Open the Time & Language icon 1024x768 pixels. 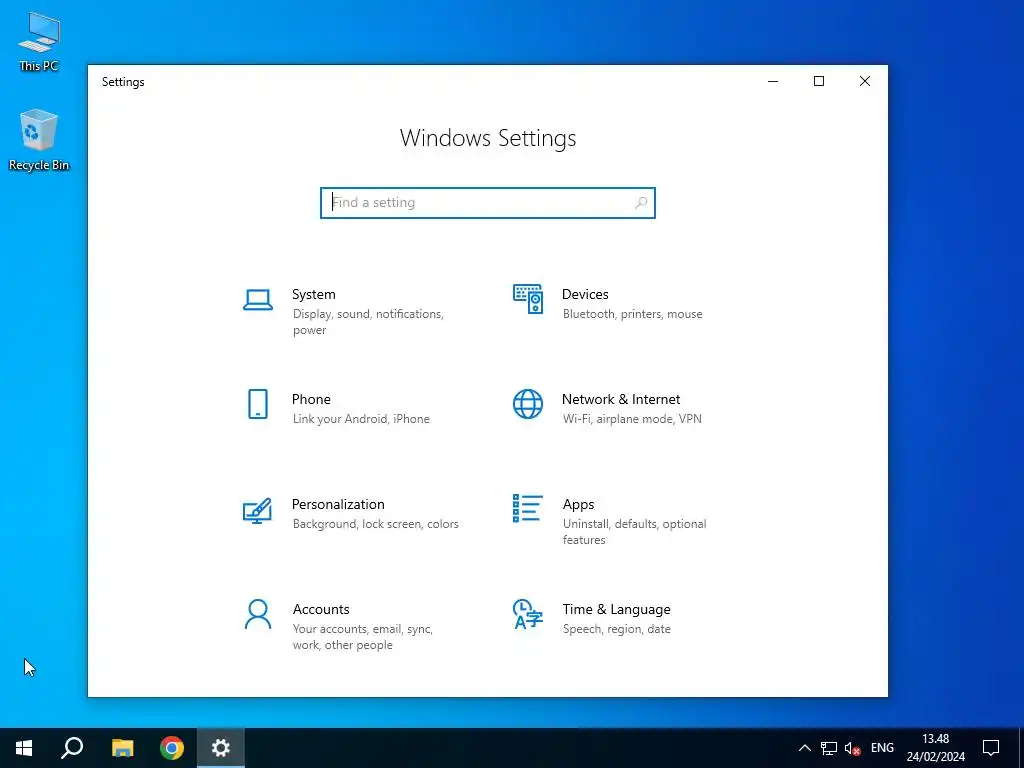tap(528, 615)
